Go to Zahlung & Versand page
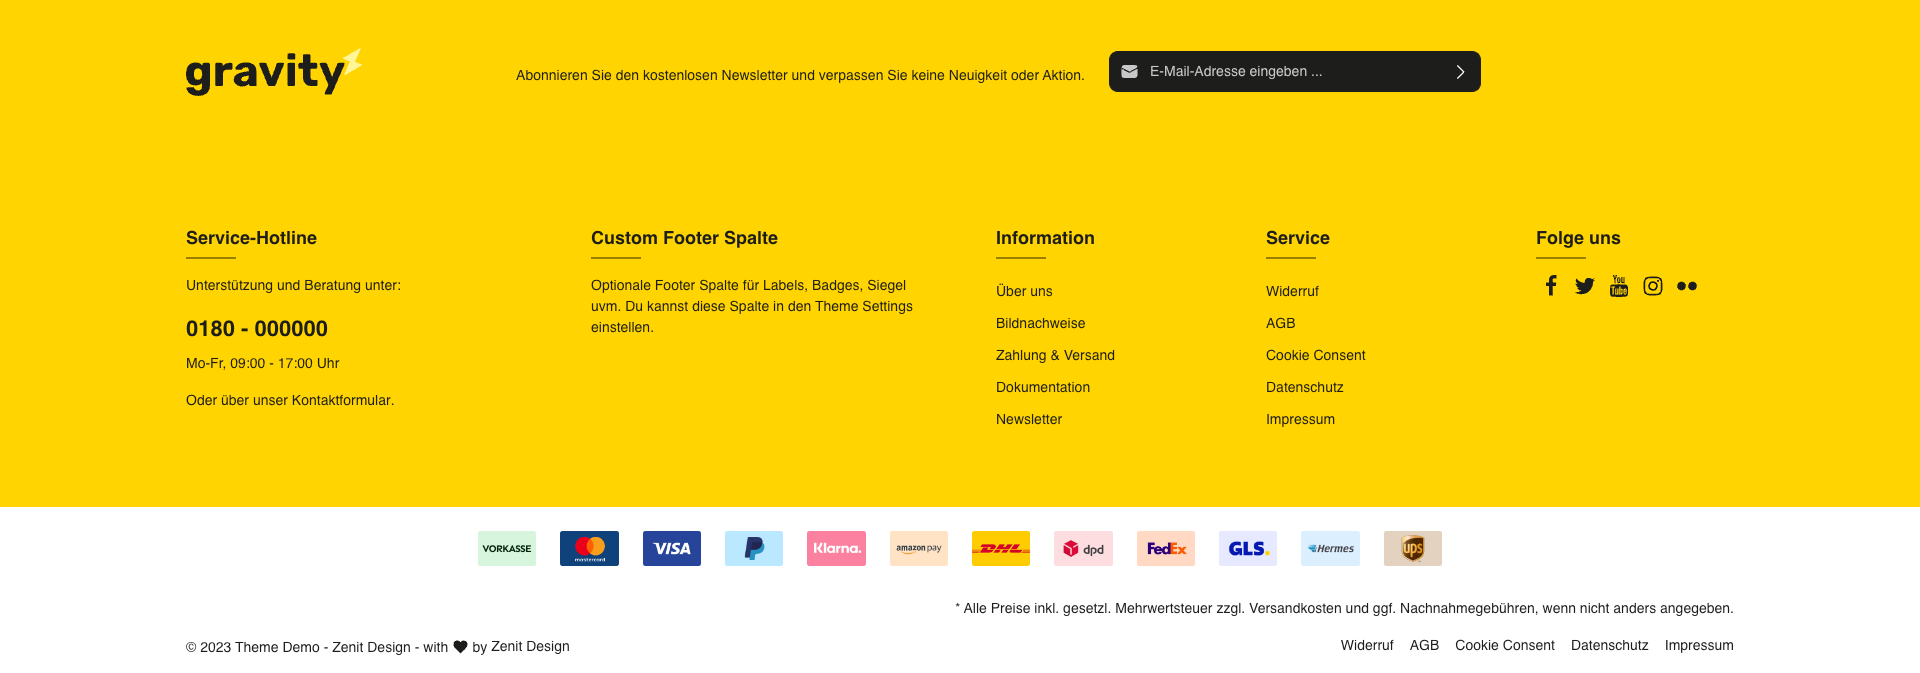This screenshot has height=673, width=1920. click(x=1055, y=355)
